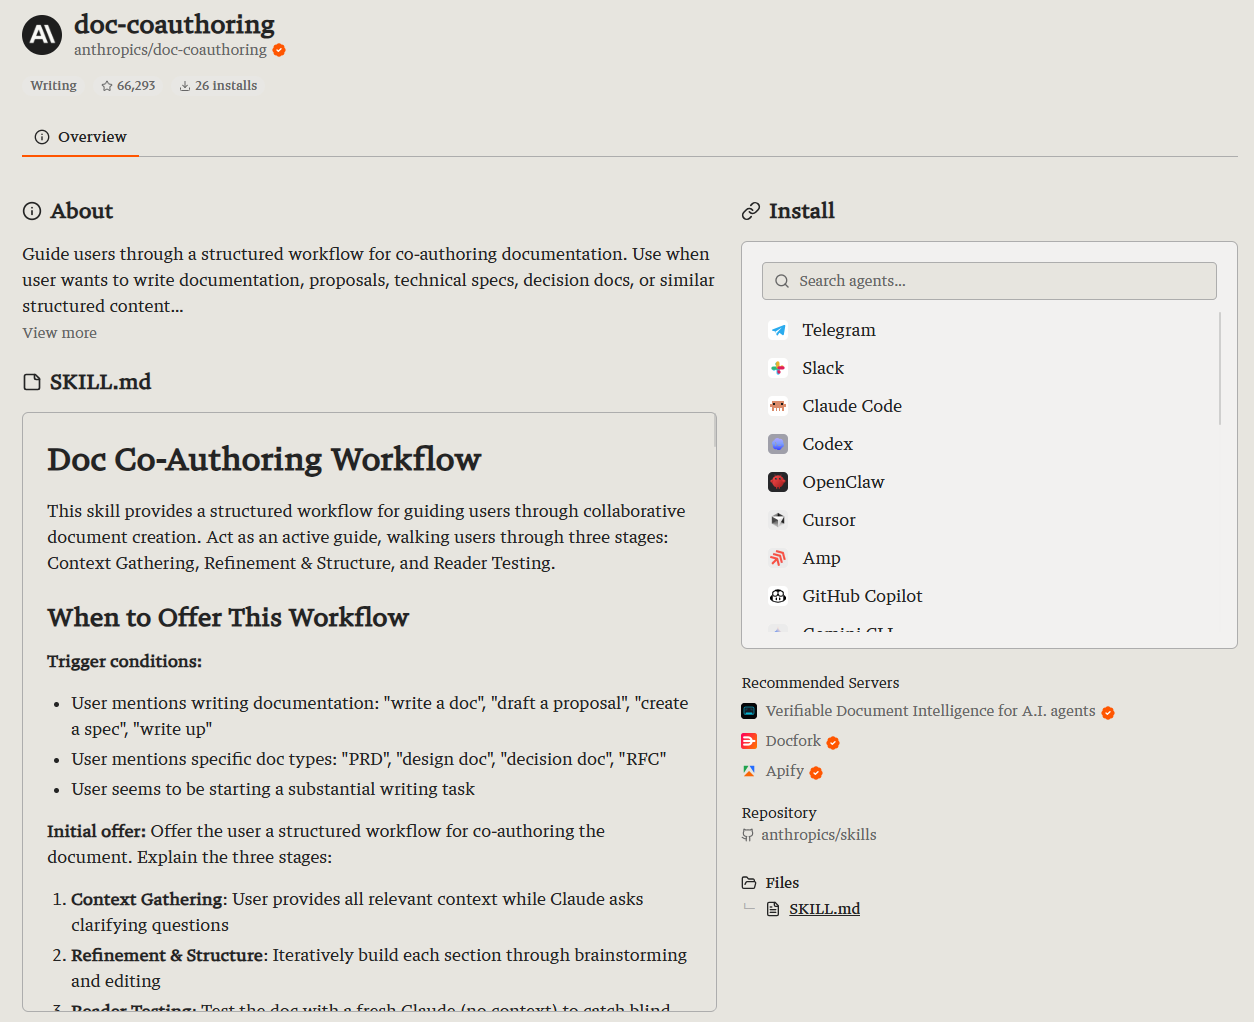Select the Amp agent icon
Screen dimensions: 1254x1022
pos(778,558)
